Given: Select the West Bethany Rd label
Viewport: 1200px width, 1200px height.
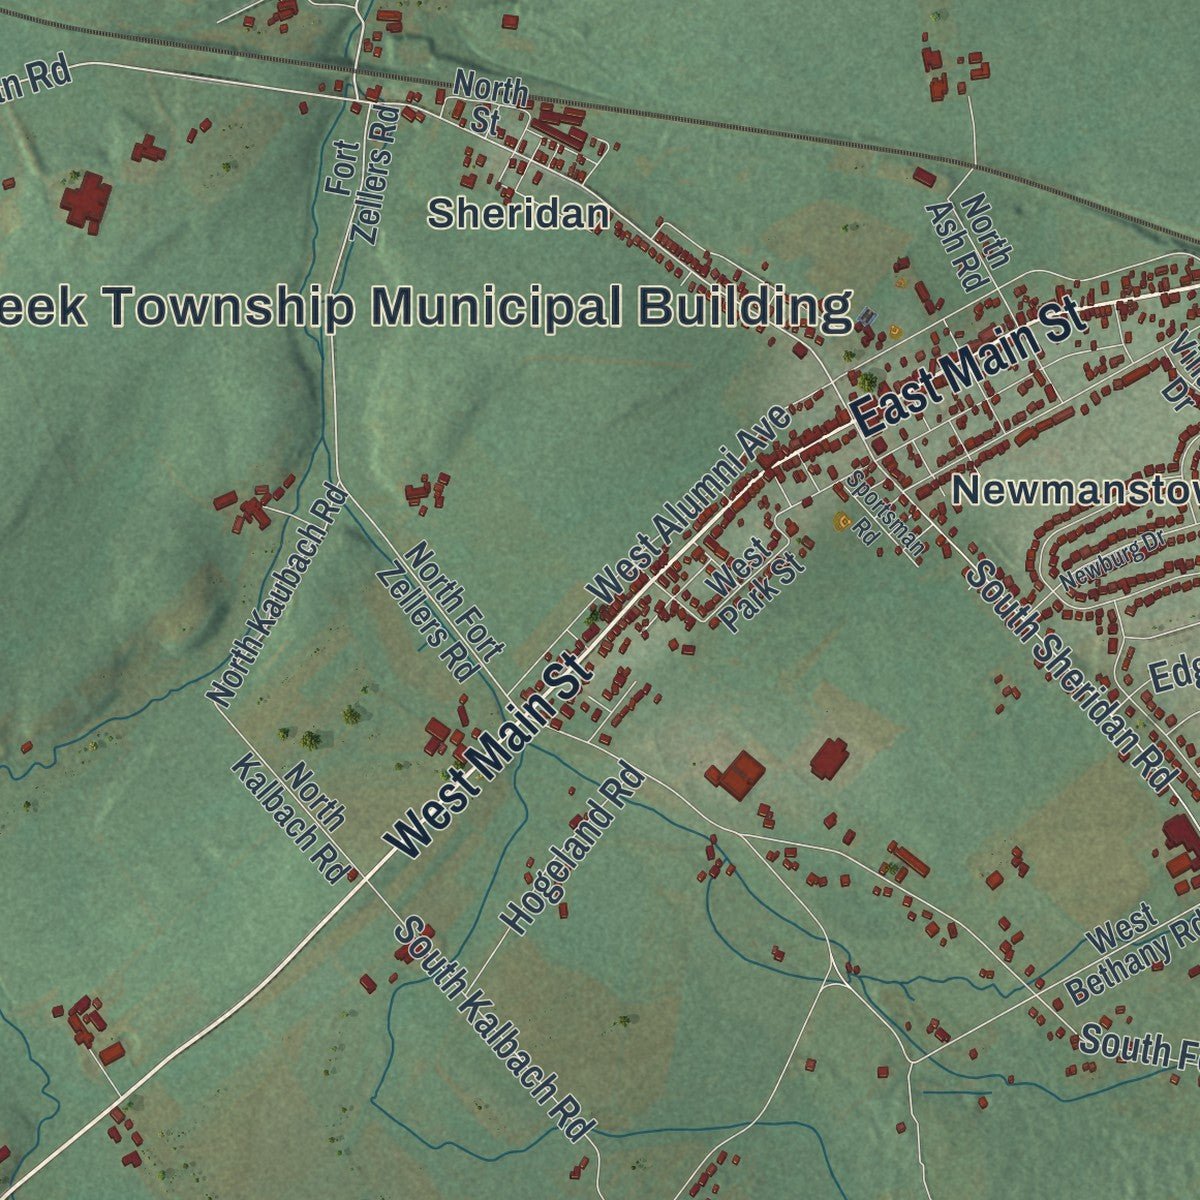Looking at the screenshot, I should click(x=1131, y=953).
